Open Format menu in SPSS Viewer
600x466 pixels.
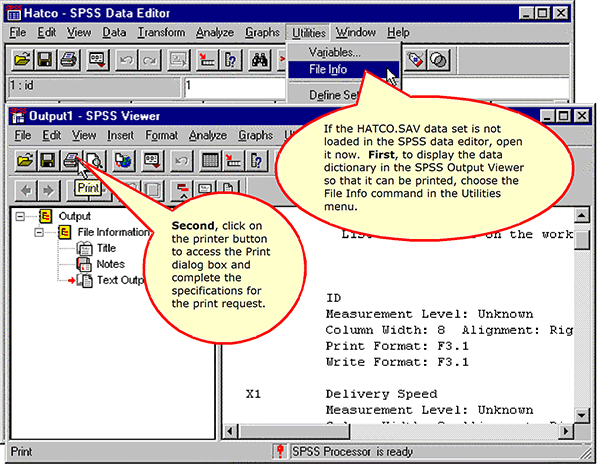pos(161,135)
